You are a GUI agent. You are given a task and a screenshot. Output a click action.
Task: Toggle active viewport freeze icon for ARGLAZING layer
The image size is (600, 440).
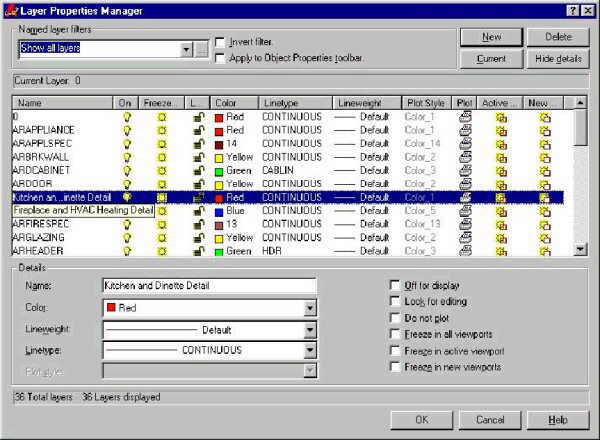501,238
